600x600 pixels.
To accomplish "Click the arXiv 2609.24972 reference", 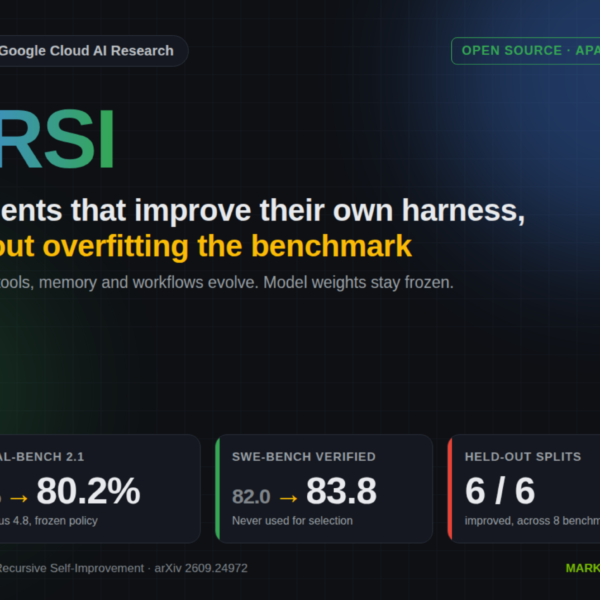I will tap(201, 568).
